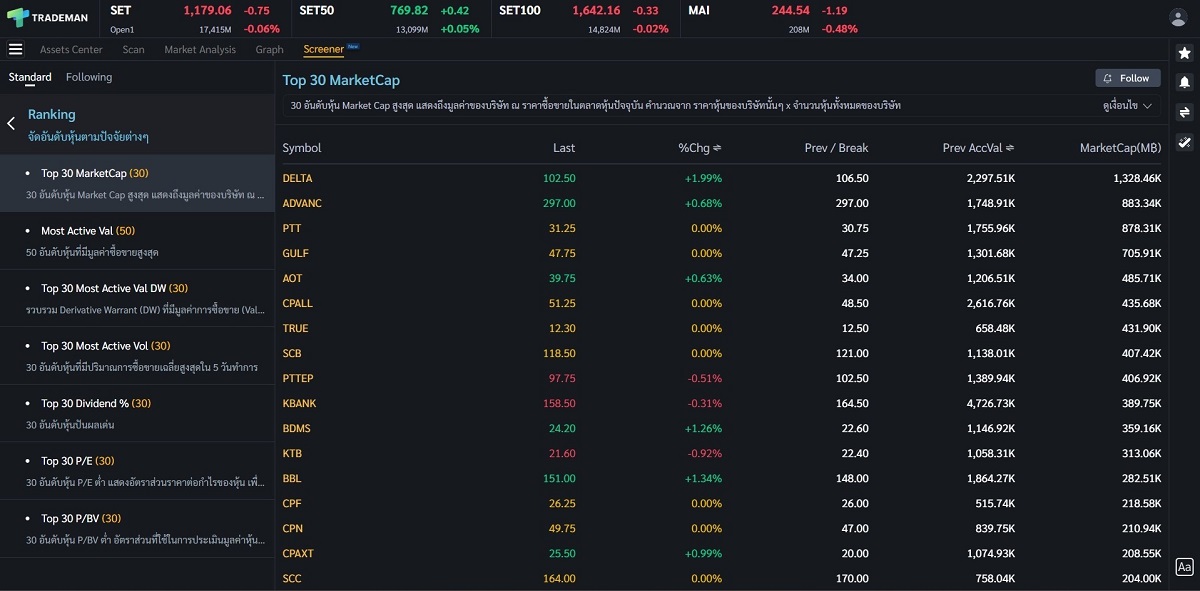The height and width of the screenshot is (591, 1200).
Task: Open the user profile account icon
Action: (1178, 16)
